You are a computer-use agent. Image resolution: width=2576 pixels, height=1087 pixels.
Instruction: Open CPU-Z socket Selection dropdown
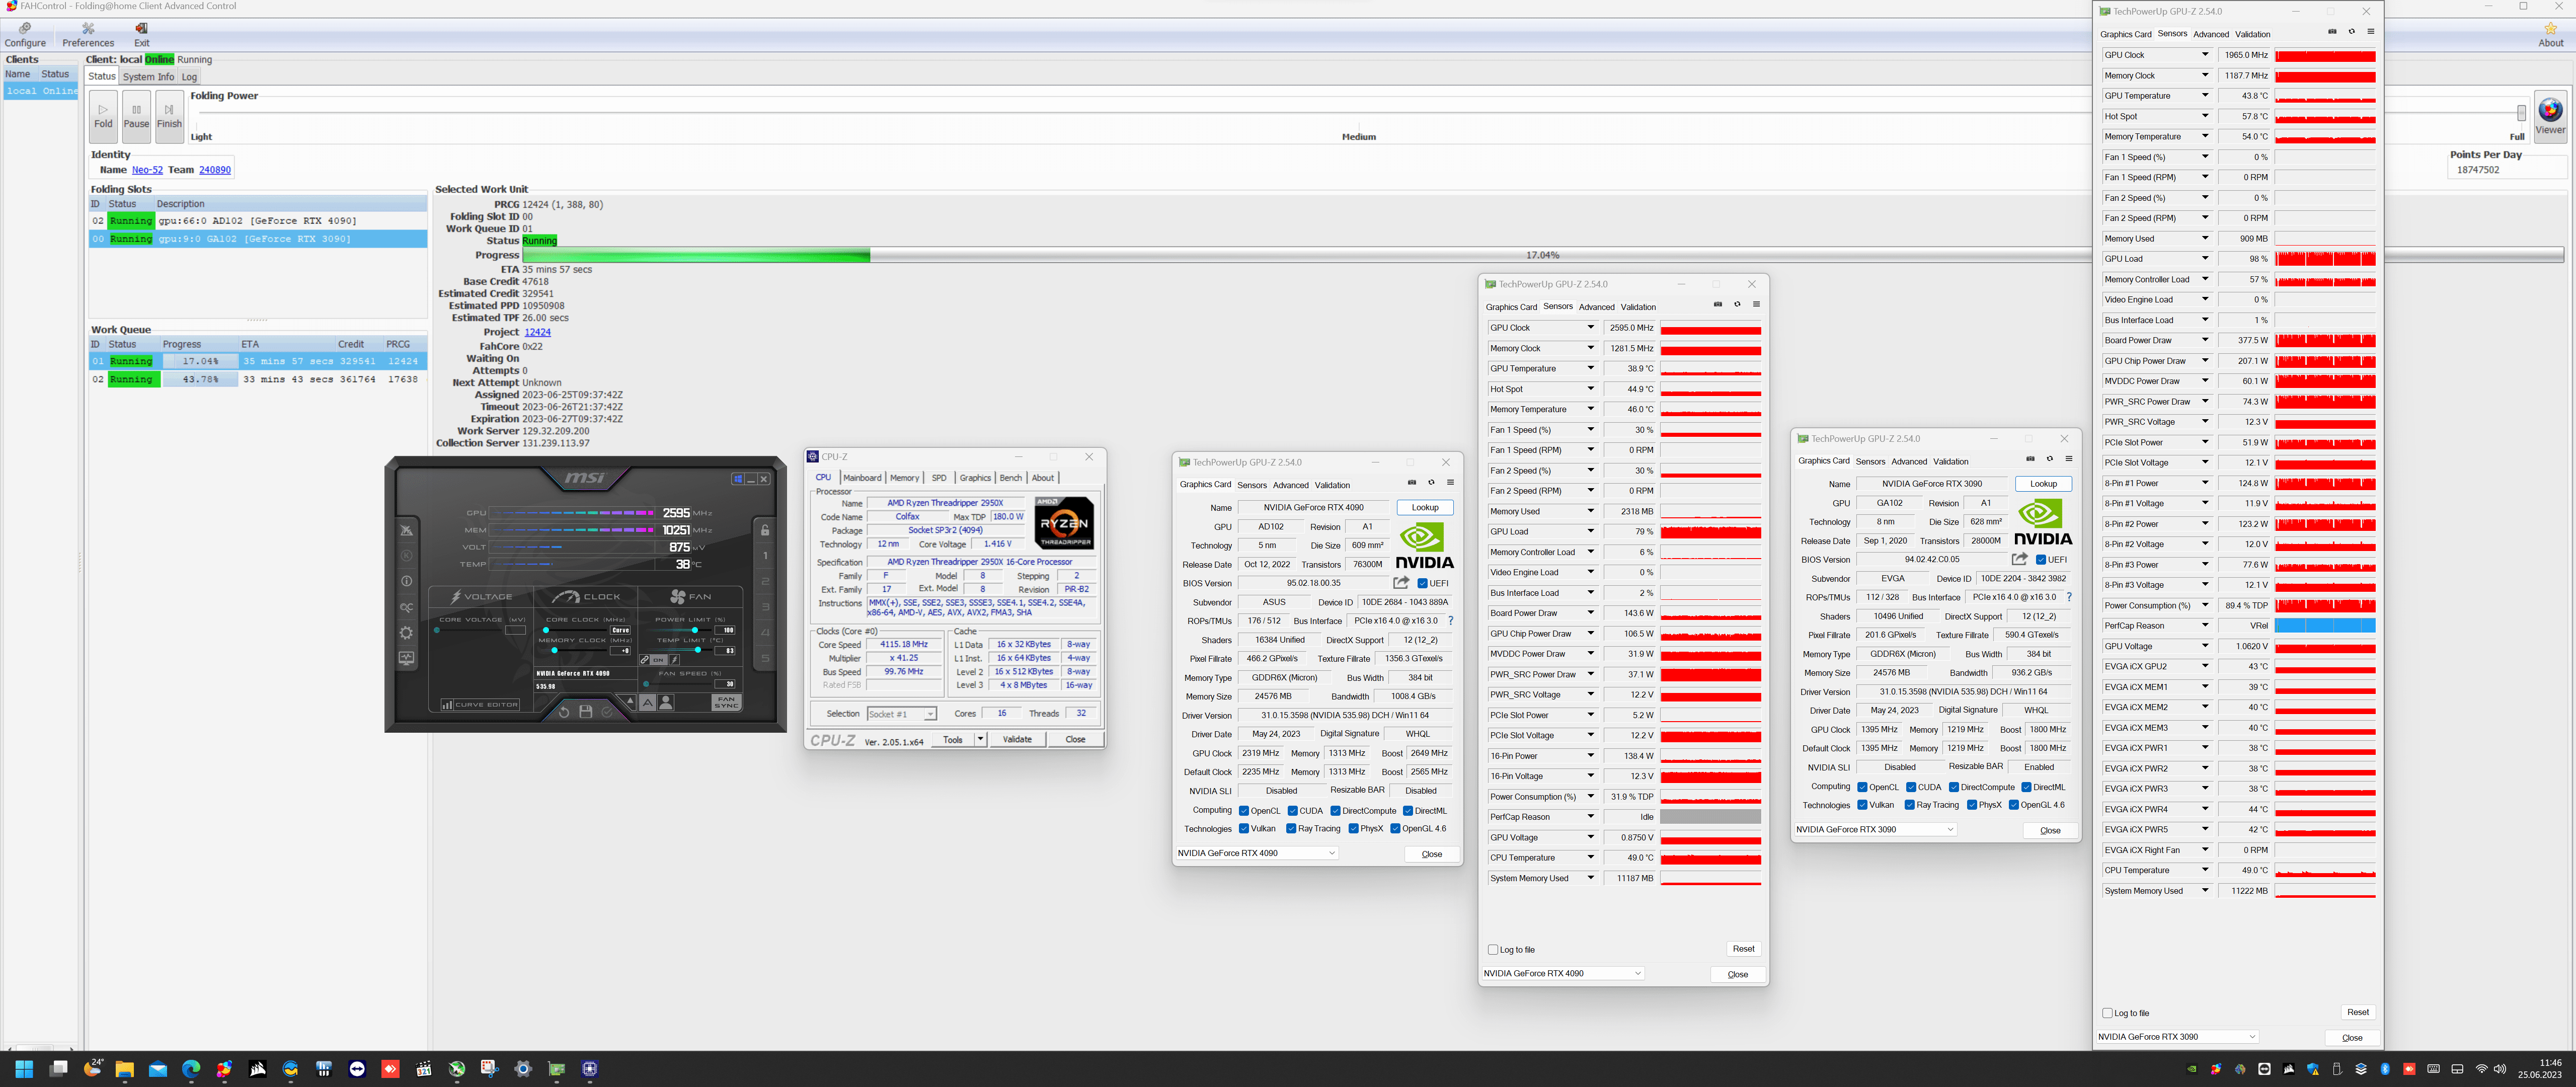(901, 714)
